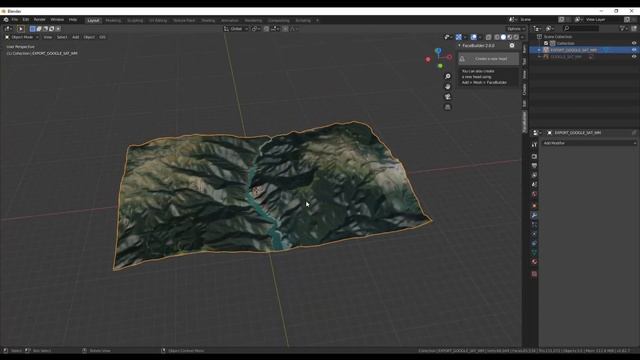Toggle visibility eye of third outliner object
This screenshot has height=360, width=640.
click(x=634, y=57)
